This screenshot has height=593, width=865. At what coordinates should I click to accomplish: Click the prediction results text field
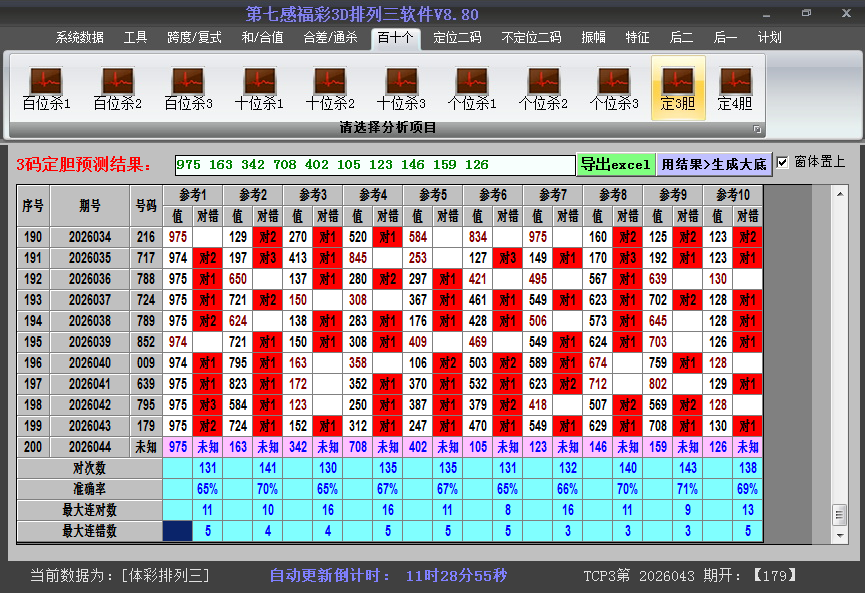point(374,165)
